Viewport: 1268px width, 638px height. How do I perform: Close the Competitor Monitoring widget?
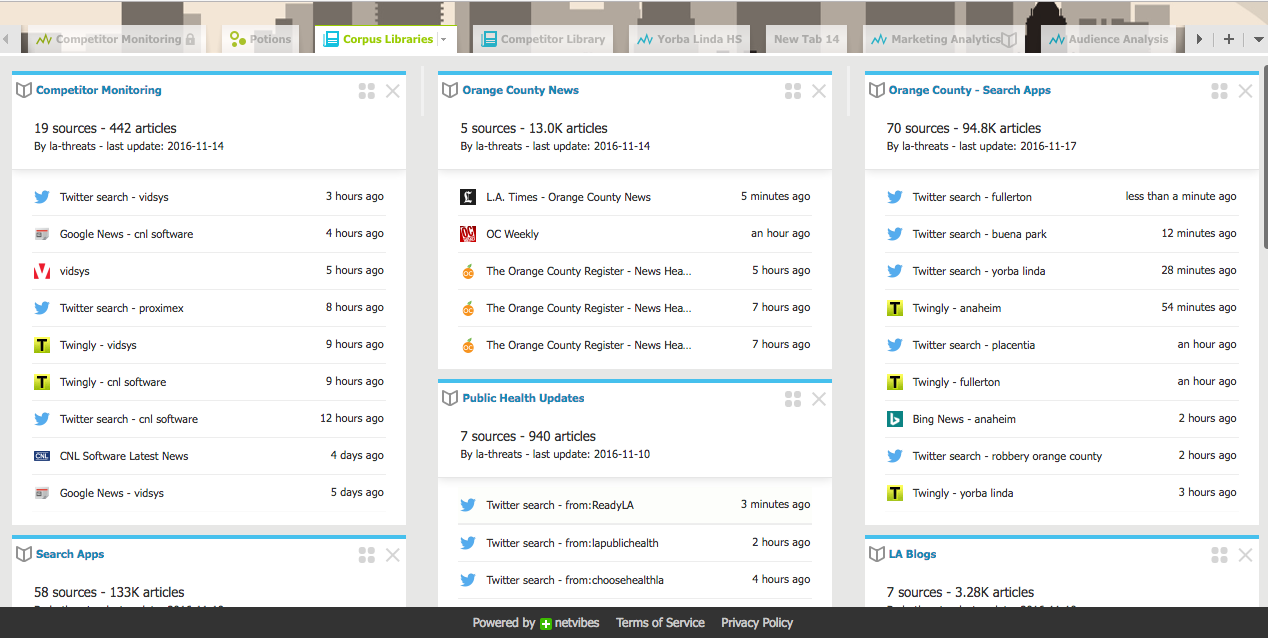tap(392, 91)
